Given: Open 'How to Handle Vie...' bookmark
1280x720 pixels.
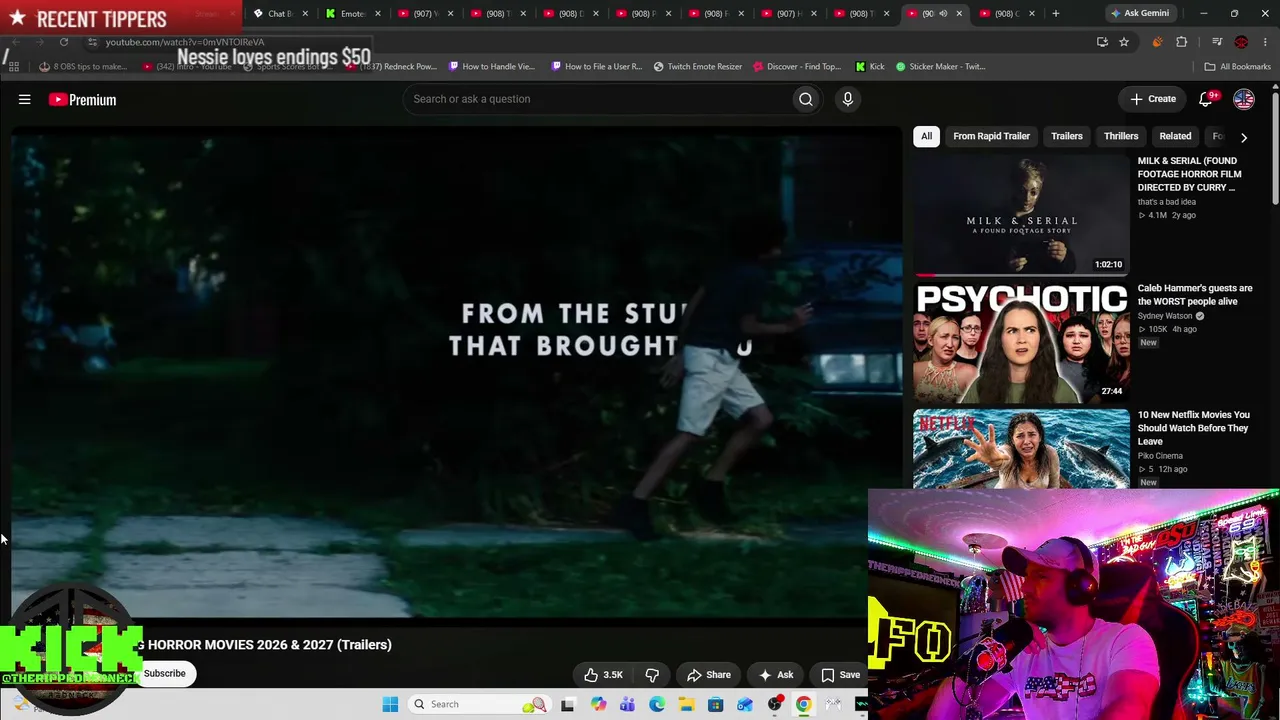Looking at the screenshot, I should click(x=492, y=67).
